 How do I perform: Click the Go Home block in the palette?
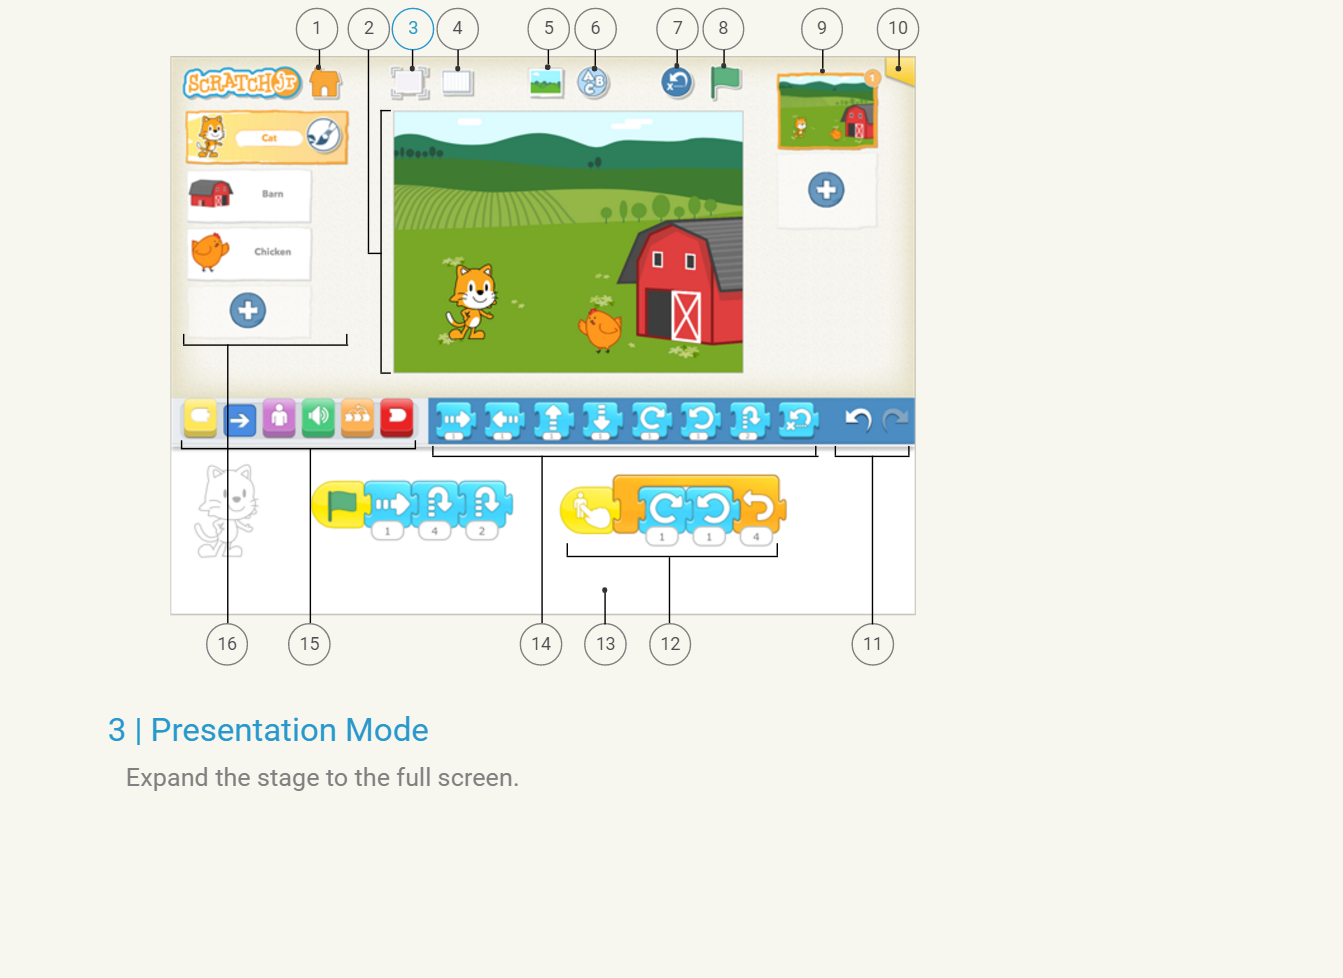click(x=798, y=421)
